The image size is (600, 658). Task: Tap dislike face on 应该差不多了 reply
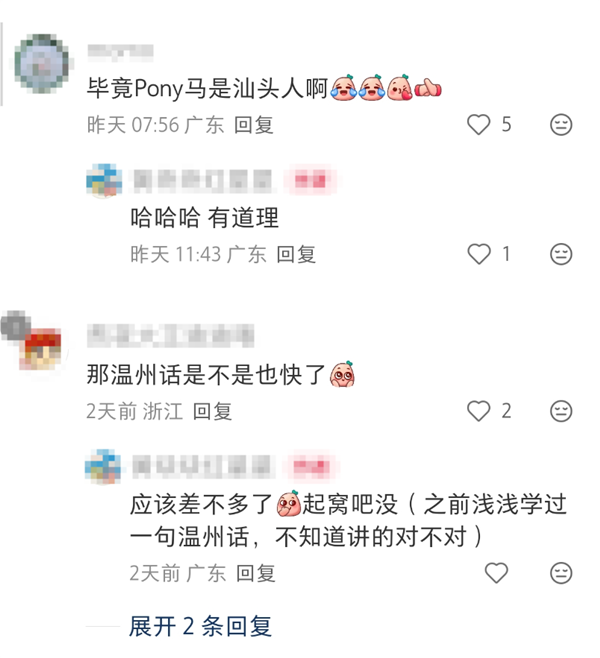561,573
